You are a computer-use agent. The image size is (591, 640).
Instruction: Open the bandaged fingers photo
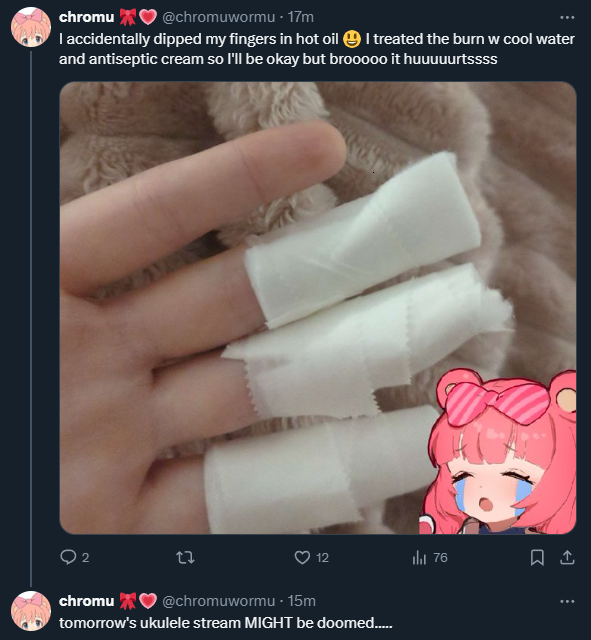pyautogui.click(x=318, y=308)
